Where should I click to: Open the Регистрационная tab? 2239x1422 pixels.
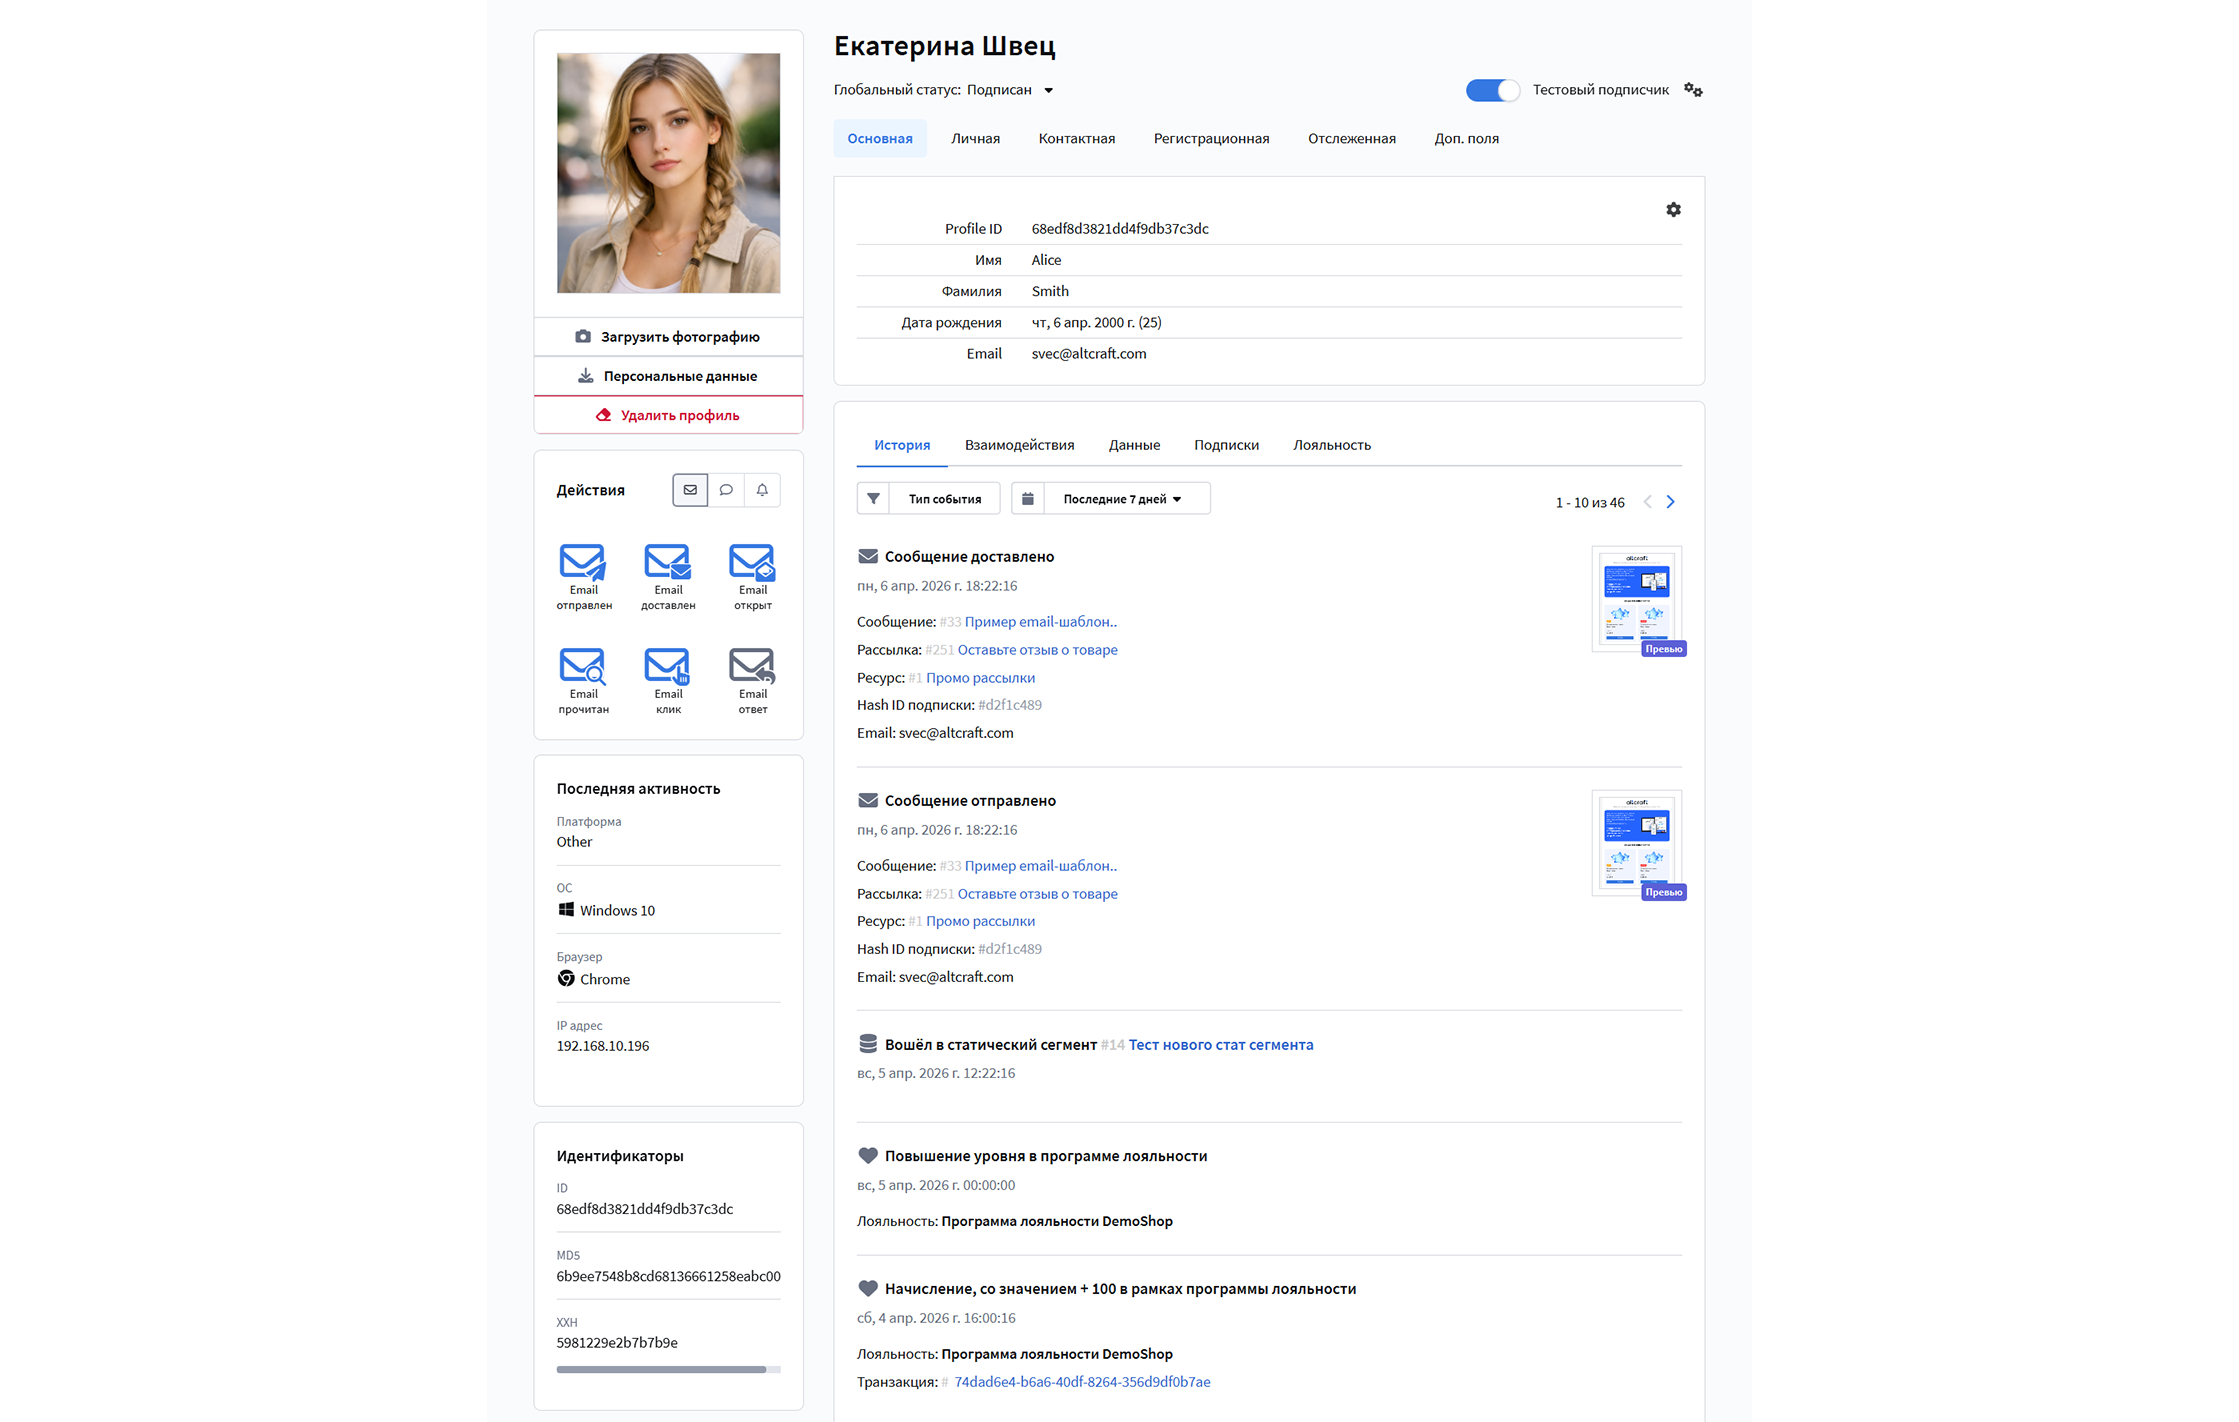point(1211,139)
